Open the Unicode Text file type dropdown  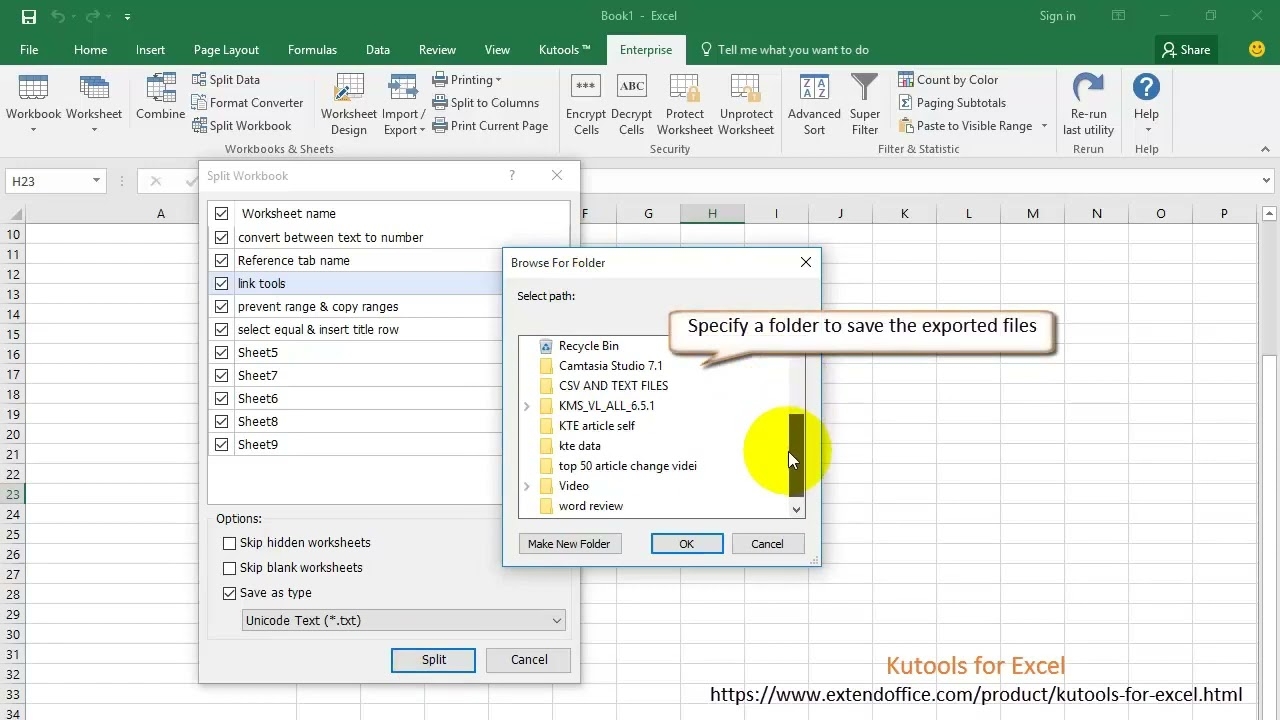[x=557, y=621]
